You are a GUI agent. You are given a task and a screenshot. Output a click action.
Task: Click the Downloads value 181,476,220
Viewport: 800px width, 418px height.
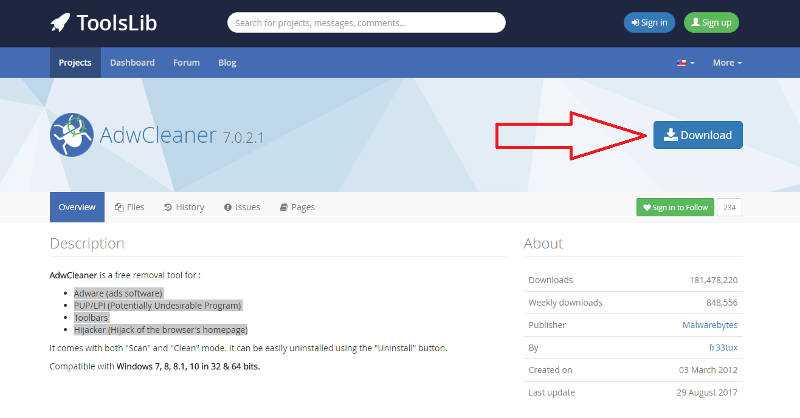point(714,280)
